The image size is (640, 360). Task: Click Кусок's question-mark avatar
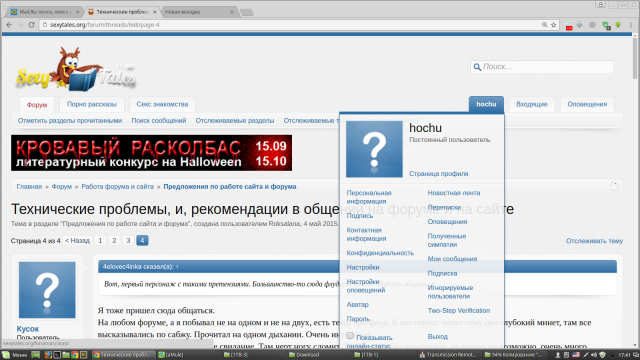(x=47, y=290)
